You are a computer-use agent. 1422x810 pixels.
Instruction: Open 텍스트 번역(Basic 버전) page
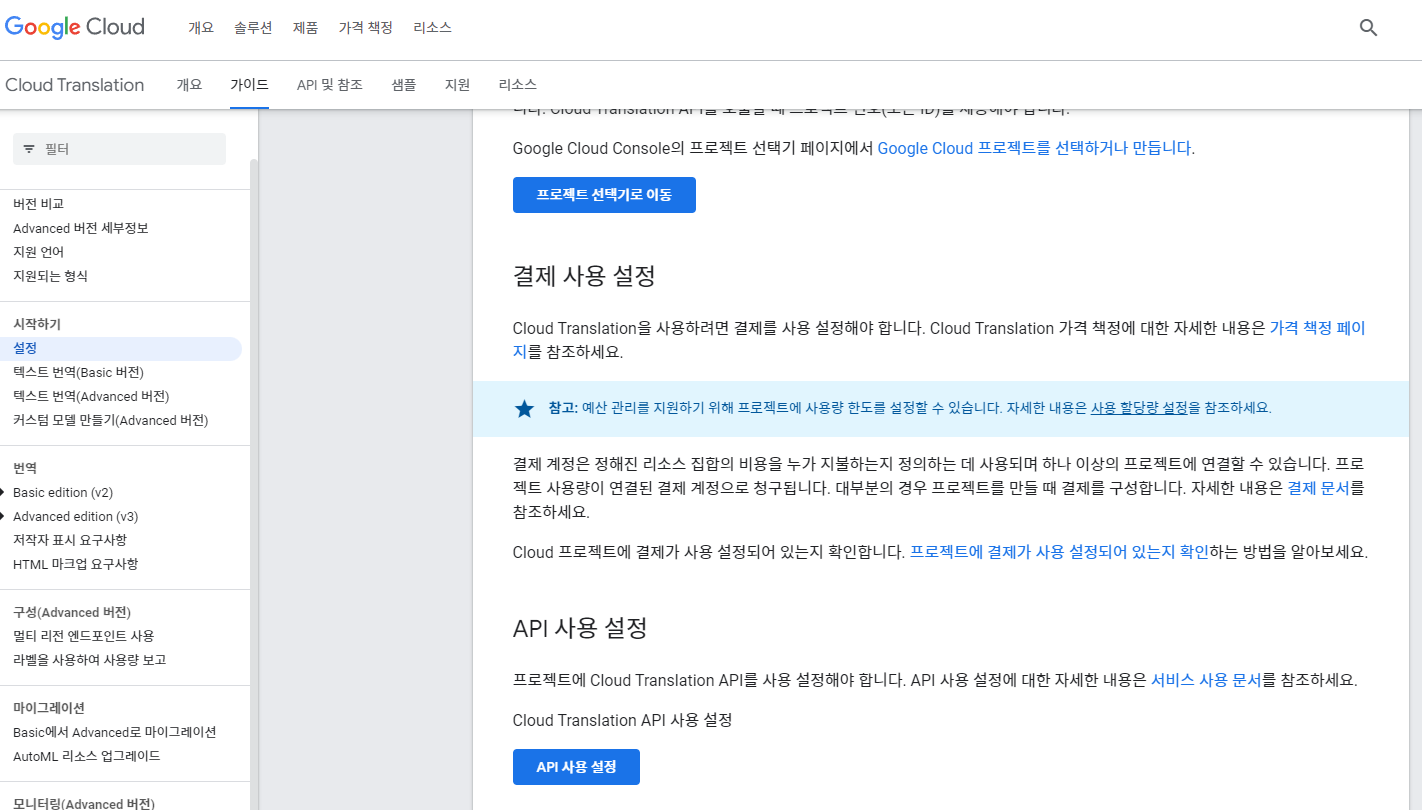[79, 372]
